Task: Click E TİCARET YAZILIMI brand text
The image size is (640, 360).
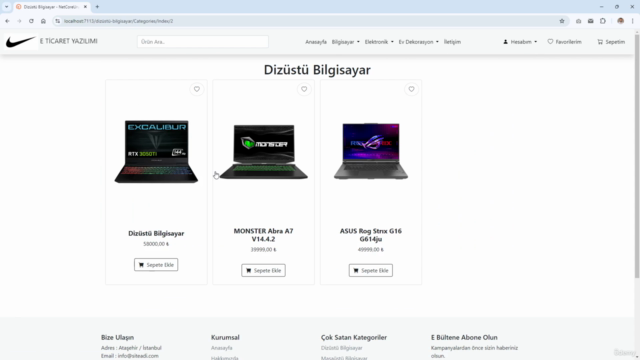Action: click(69, 41)
